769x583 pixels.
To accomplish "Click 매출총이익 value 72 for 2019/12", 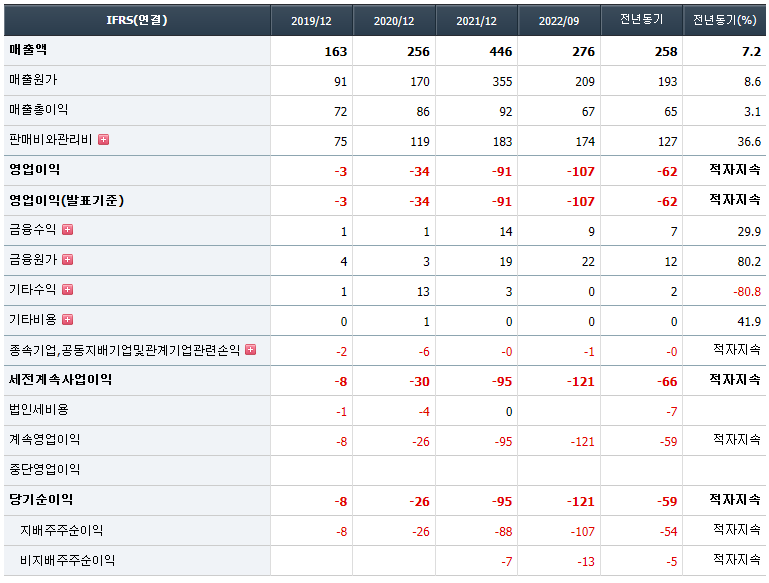I will coord(341,112).
